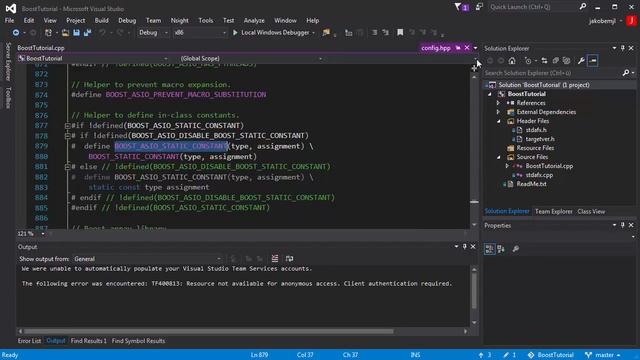
Task: Toggle Preview Selected Items button
Action: pyautogui.click(x=593, y=61)
